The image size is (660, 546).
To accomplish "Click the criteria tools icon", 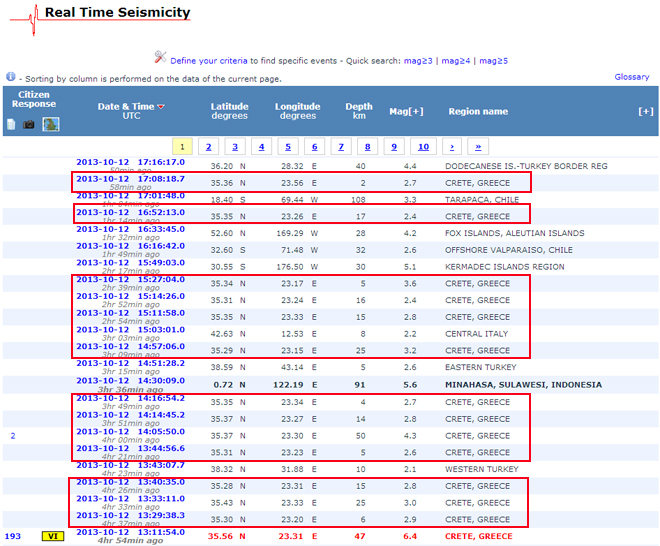I will tap(160, 58).
